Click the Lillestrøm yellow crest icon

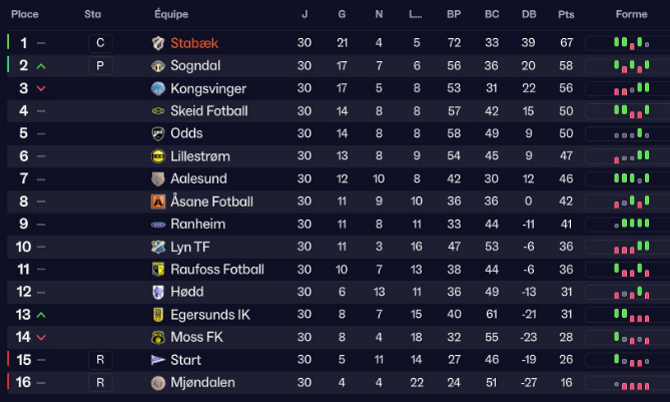click(158, 156)
